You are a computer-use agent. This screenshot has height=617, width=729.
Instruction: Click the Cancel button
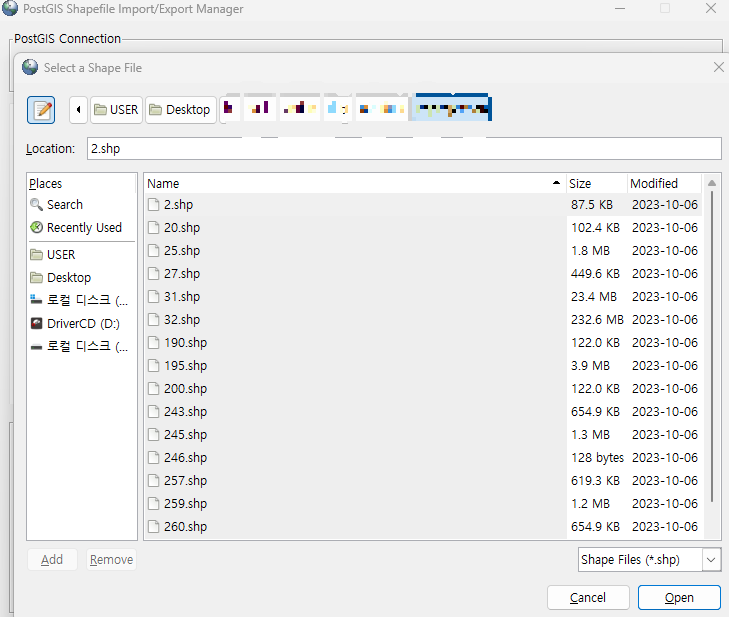coord(588,597)
